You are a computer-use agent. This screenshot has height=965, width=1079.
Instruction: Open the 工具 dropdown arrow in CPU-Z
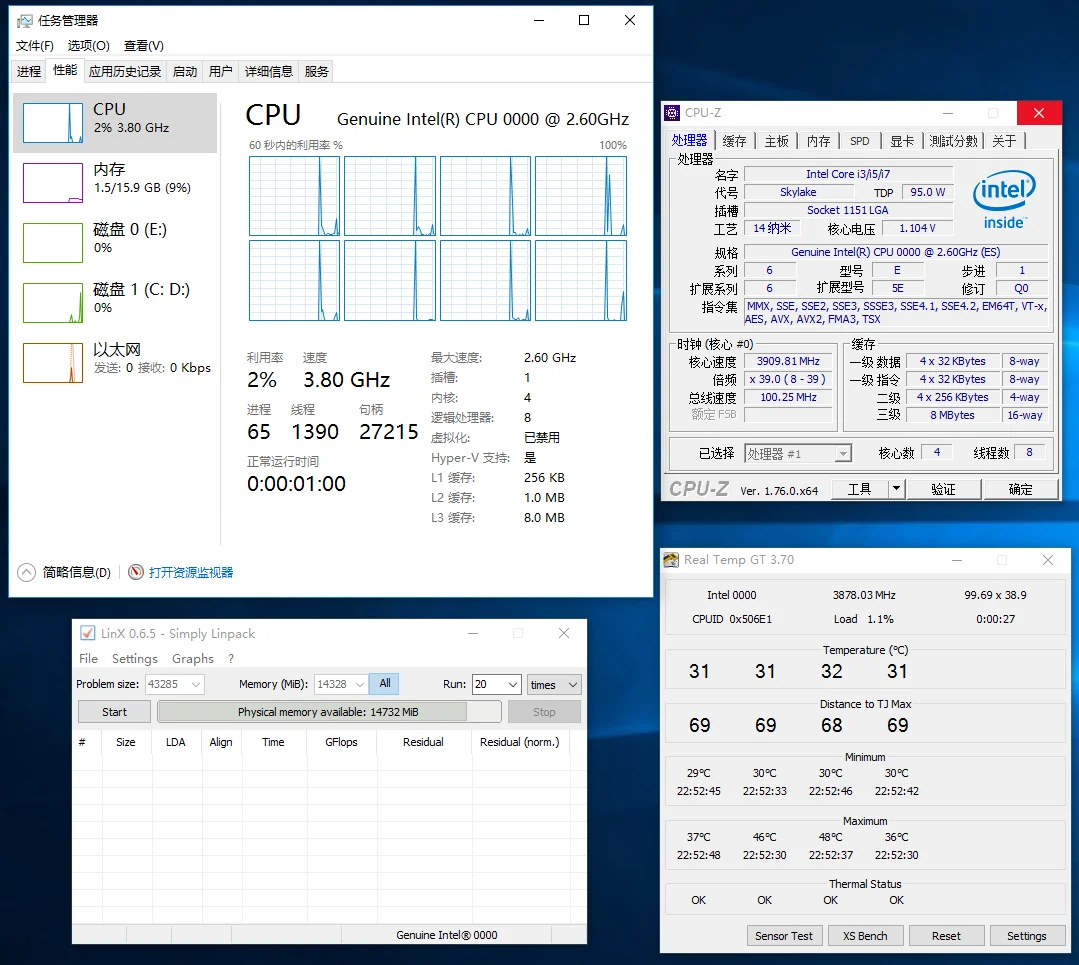click(896, 489)
